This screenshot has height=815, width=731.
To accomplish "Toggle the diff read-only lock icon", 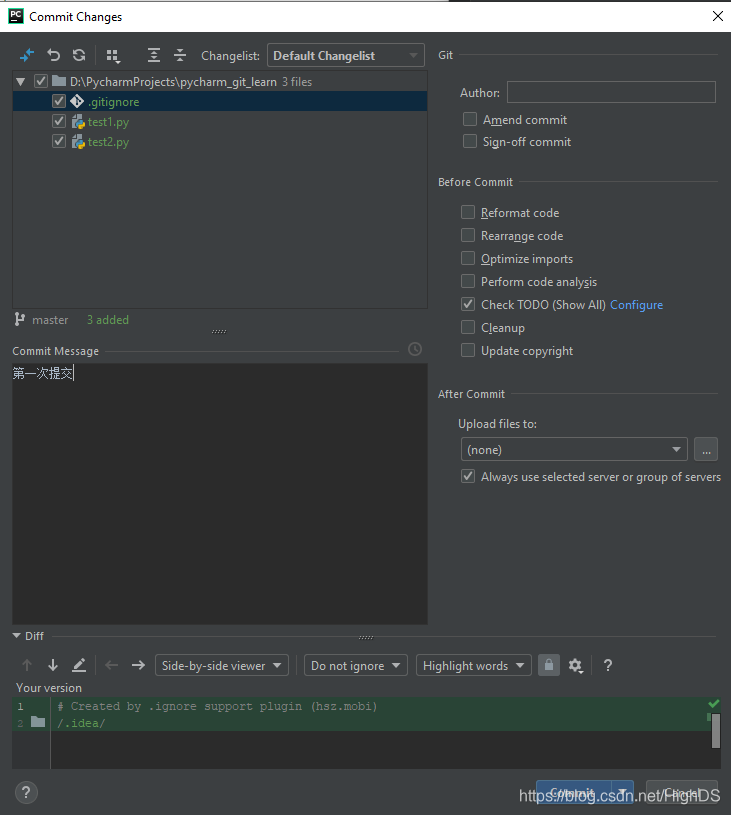I will tap(549, 665).
